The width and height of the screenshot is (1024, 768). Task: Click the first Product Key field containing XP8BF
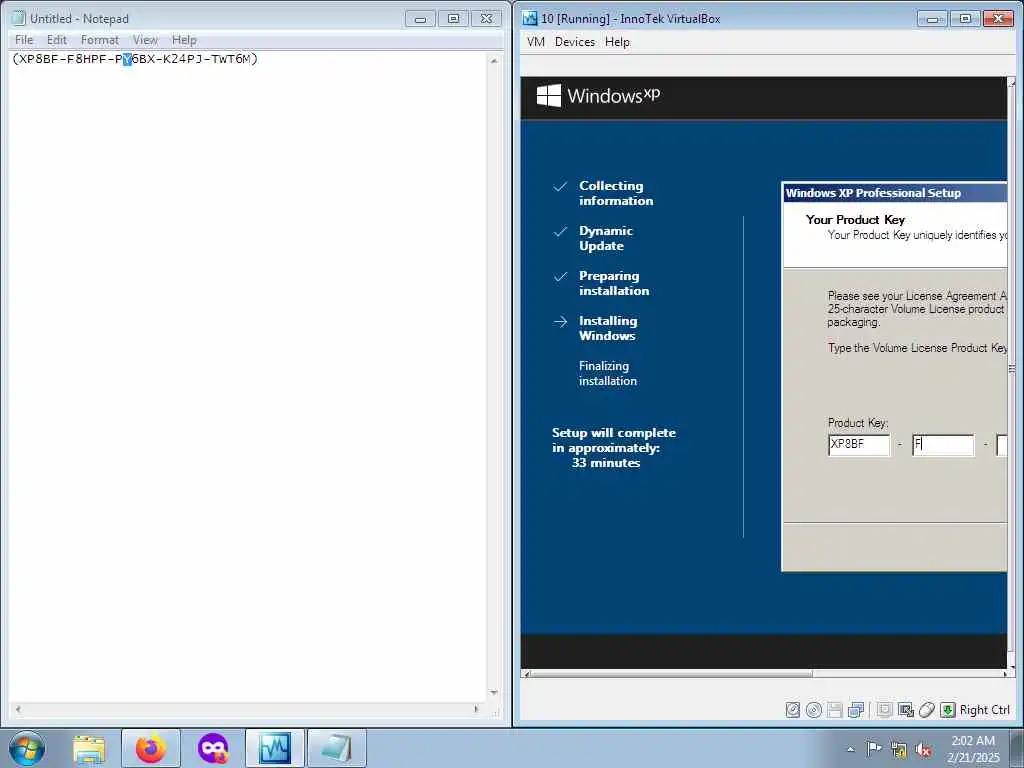[x=859, y=445]
